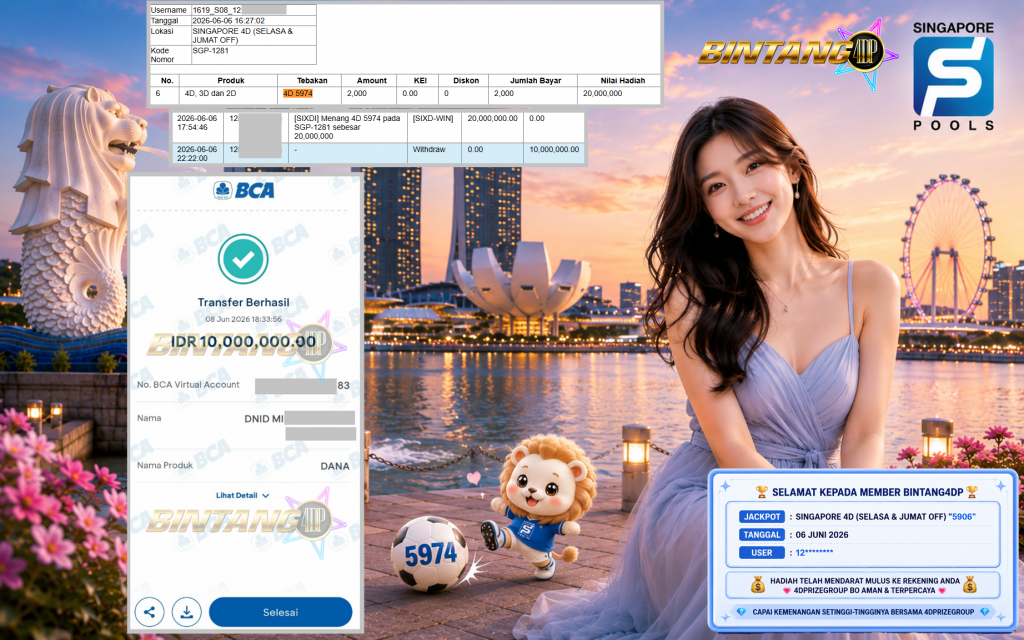Click the 'KEI' column header

[x=420, y=80]
